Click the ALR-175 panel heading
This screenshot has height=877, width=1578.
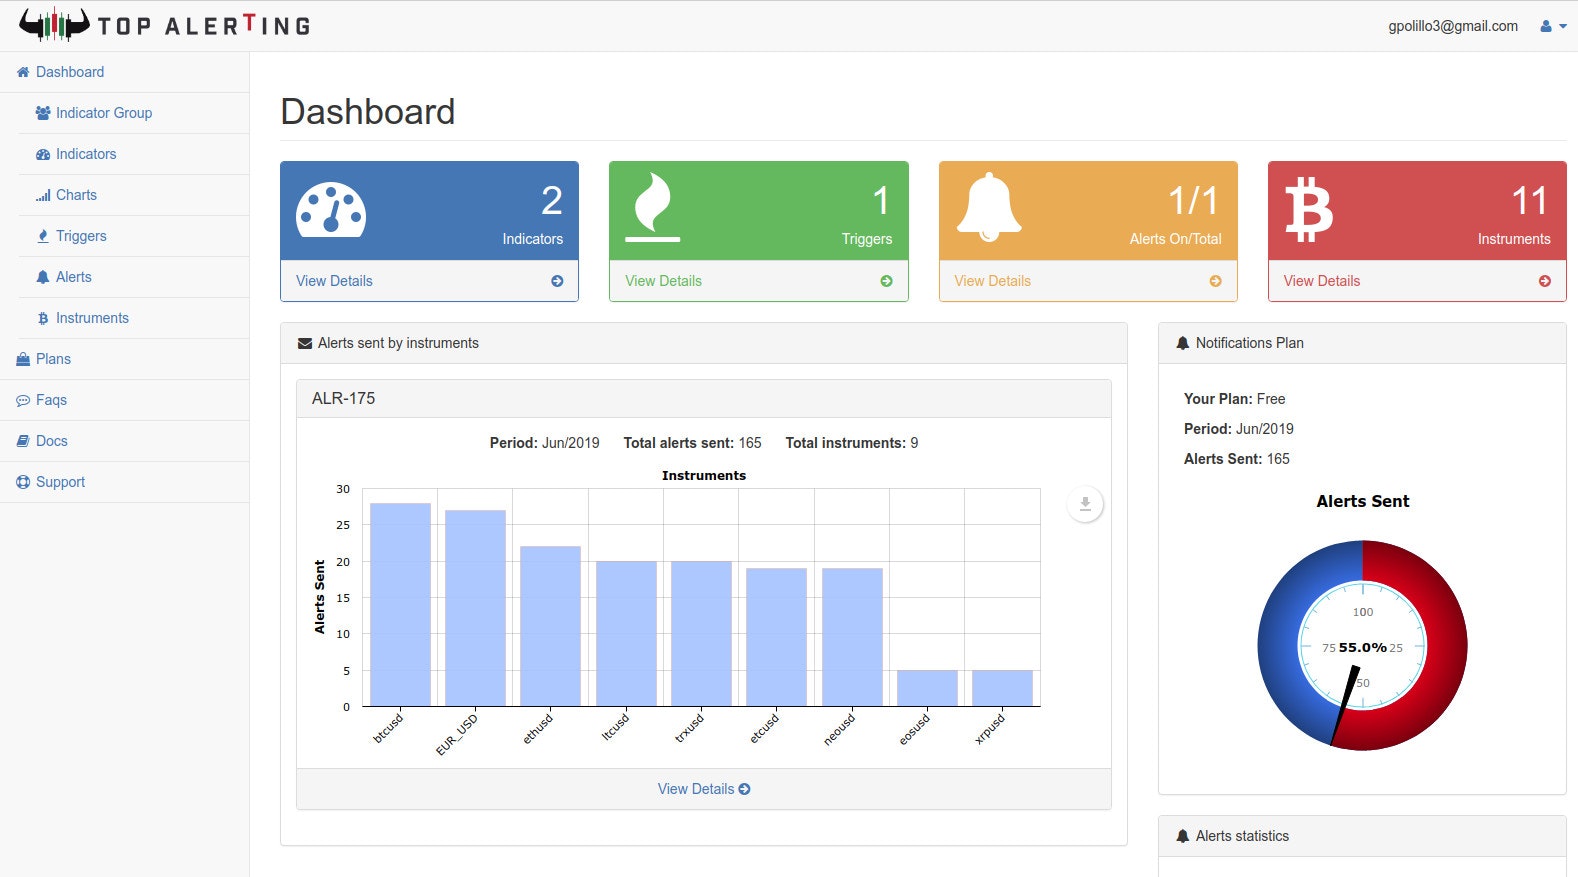[704, 398]
